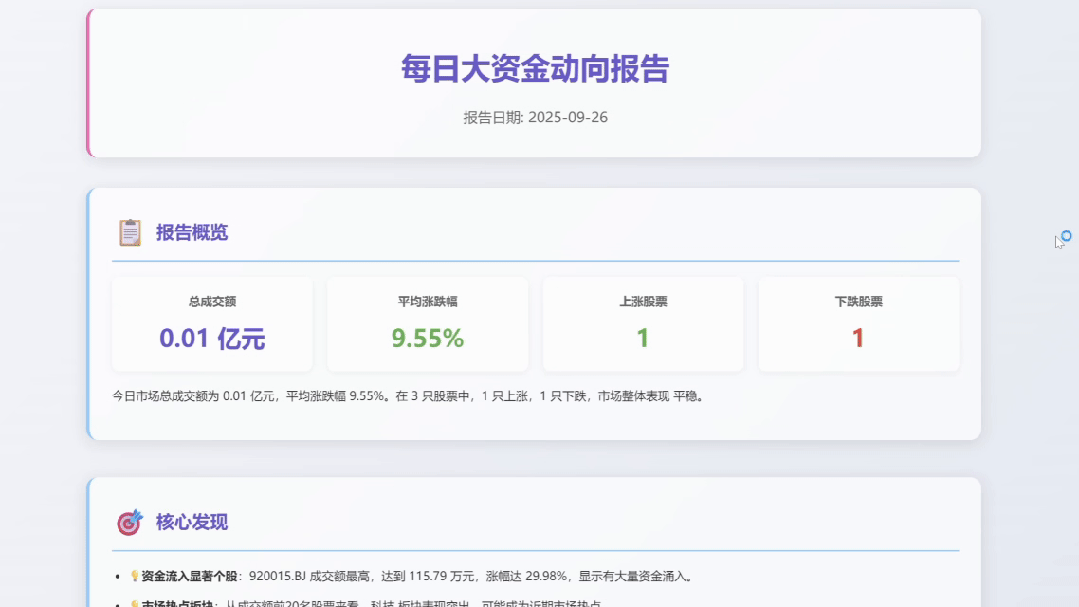Image resolution: width=1079 pixels, height=607 pixels.
Task: Select the report date 2025-09-26
Action: point(536,117)
